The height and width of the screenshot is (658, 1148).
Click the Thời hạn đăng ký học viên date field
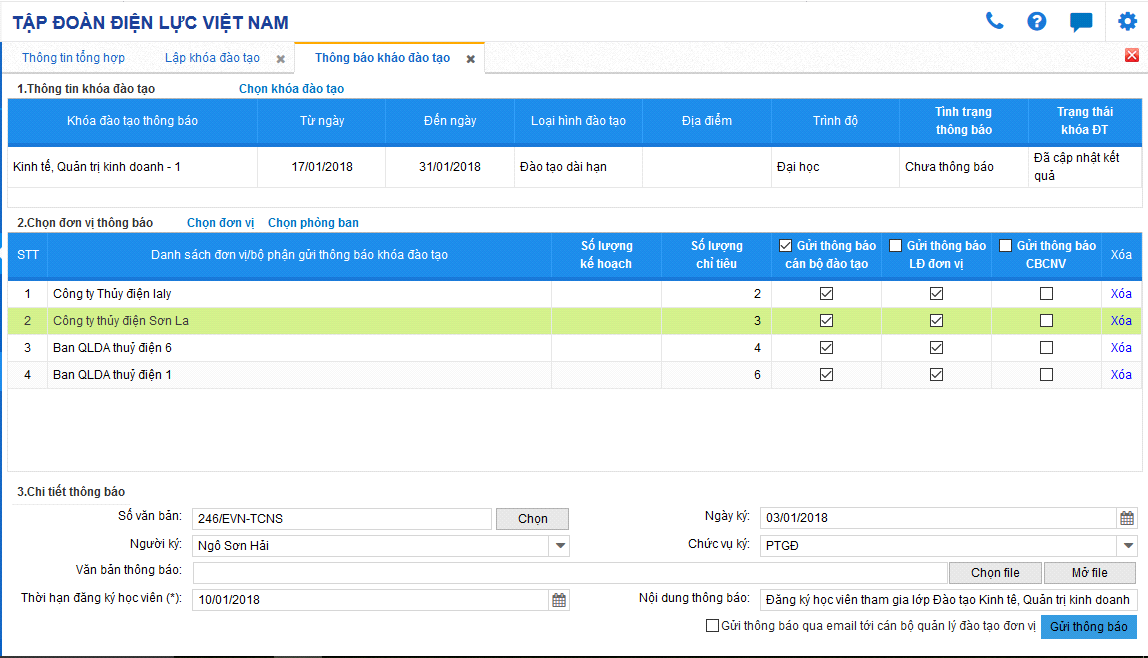(370, 600)
